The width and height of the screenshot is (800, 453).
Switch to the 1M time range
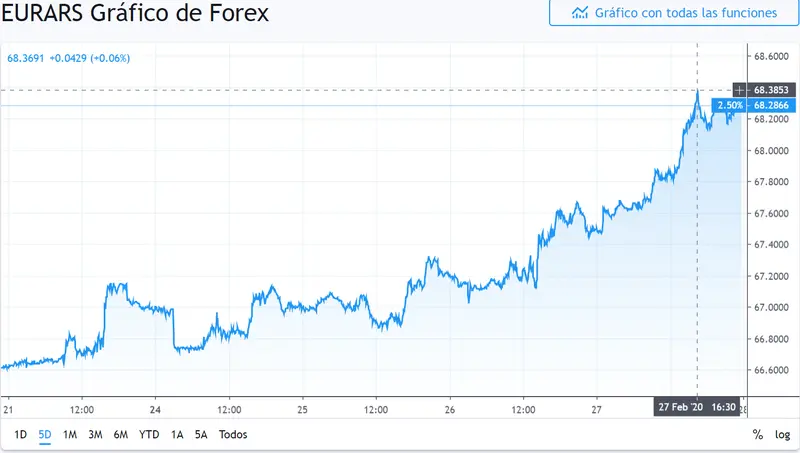click(70, 435)
